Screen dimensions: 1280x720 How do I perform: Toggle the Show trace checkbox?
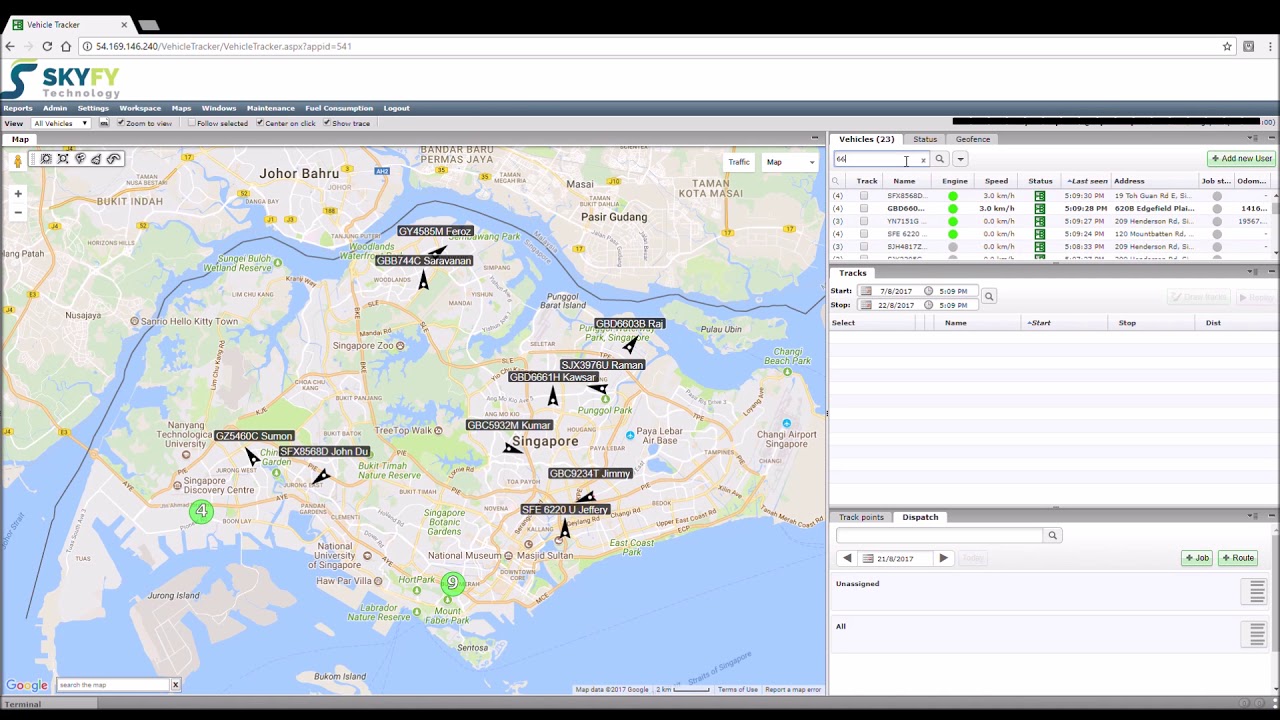(x=327, y=123)
